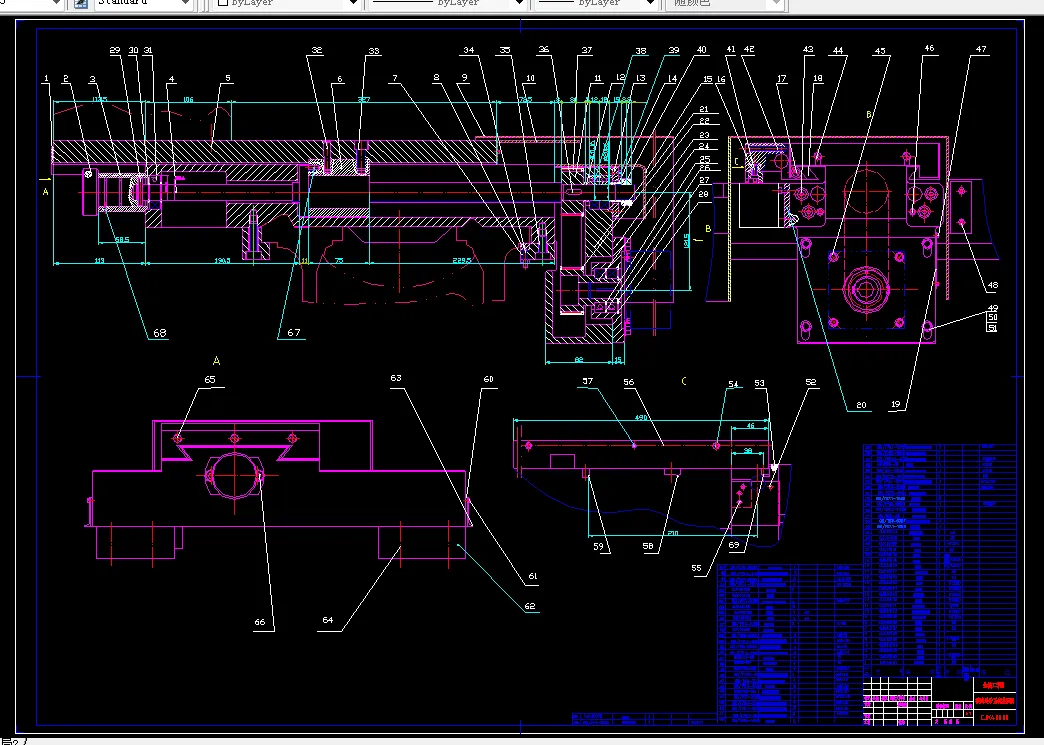The width and height of the screenshot is (1044, 745).
Task: Select part balloon label 57
Action: 587,381
